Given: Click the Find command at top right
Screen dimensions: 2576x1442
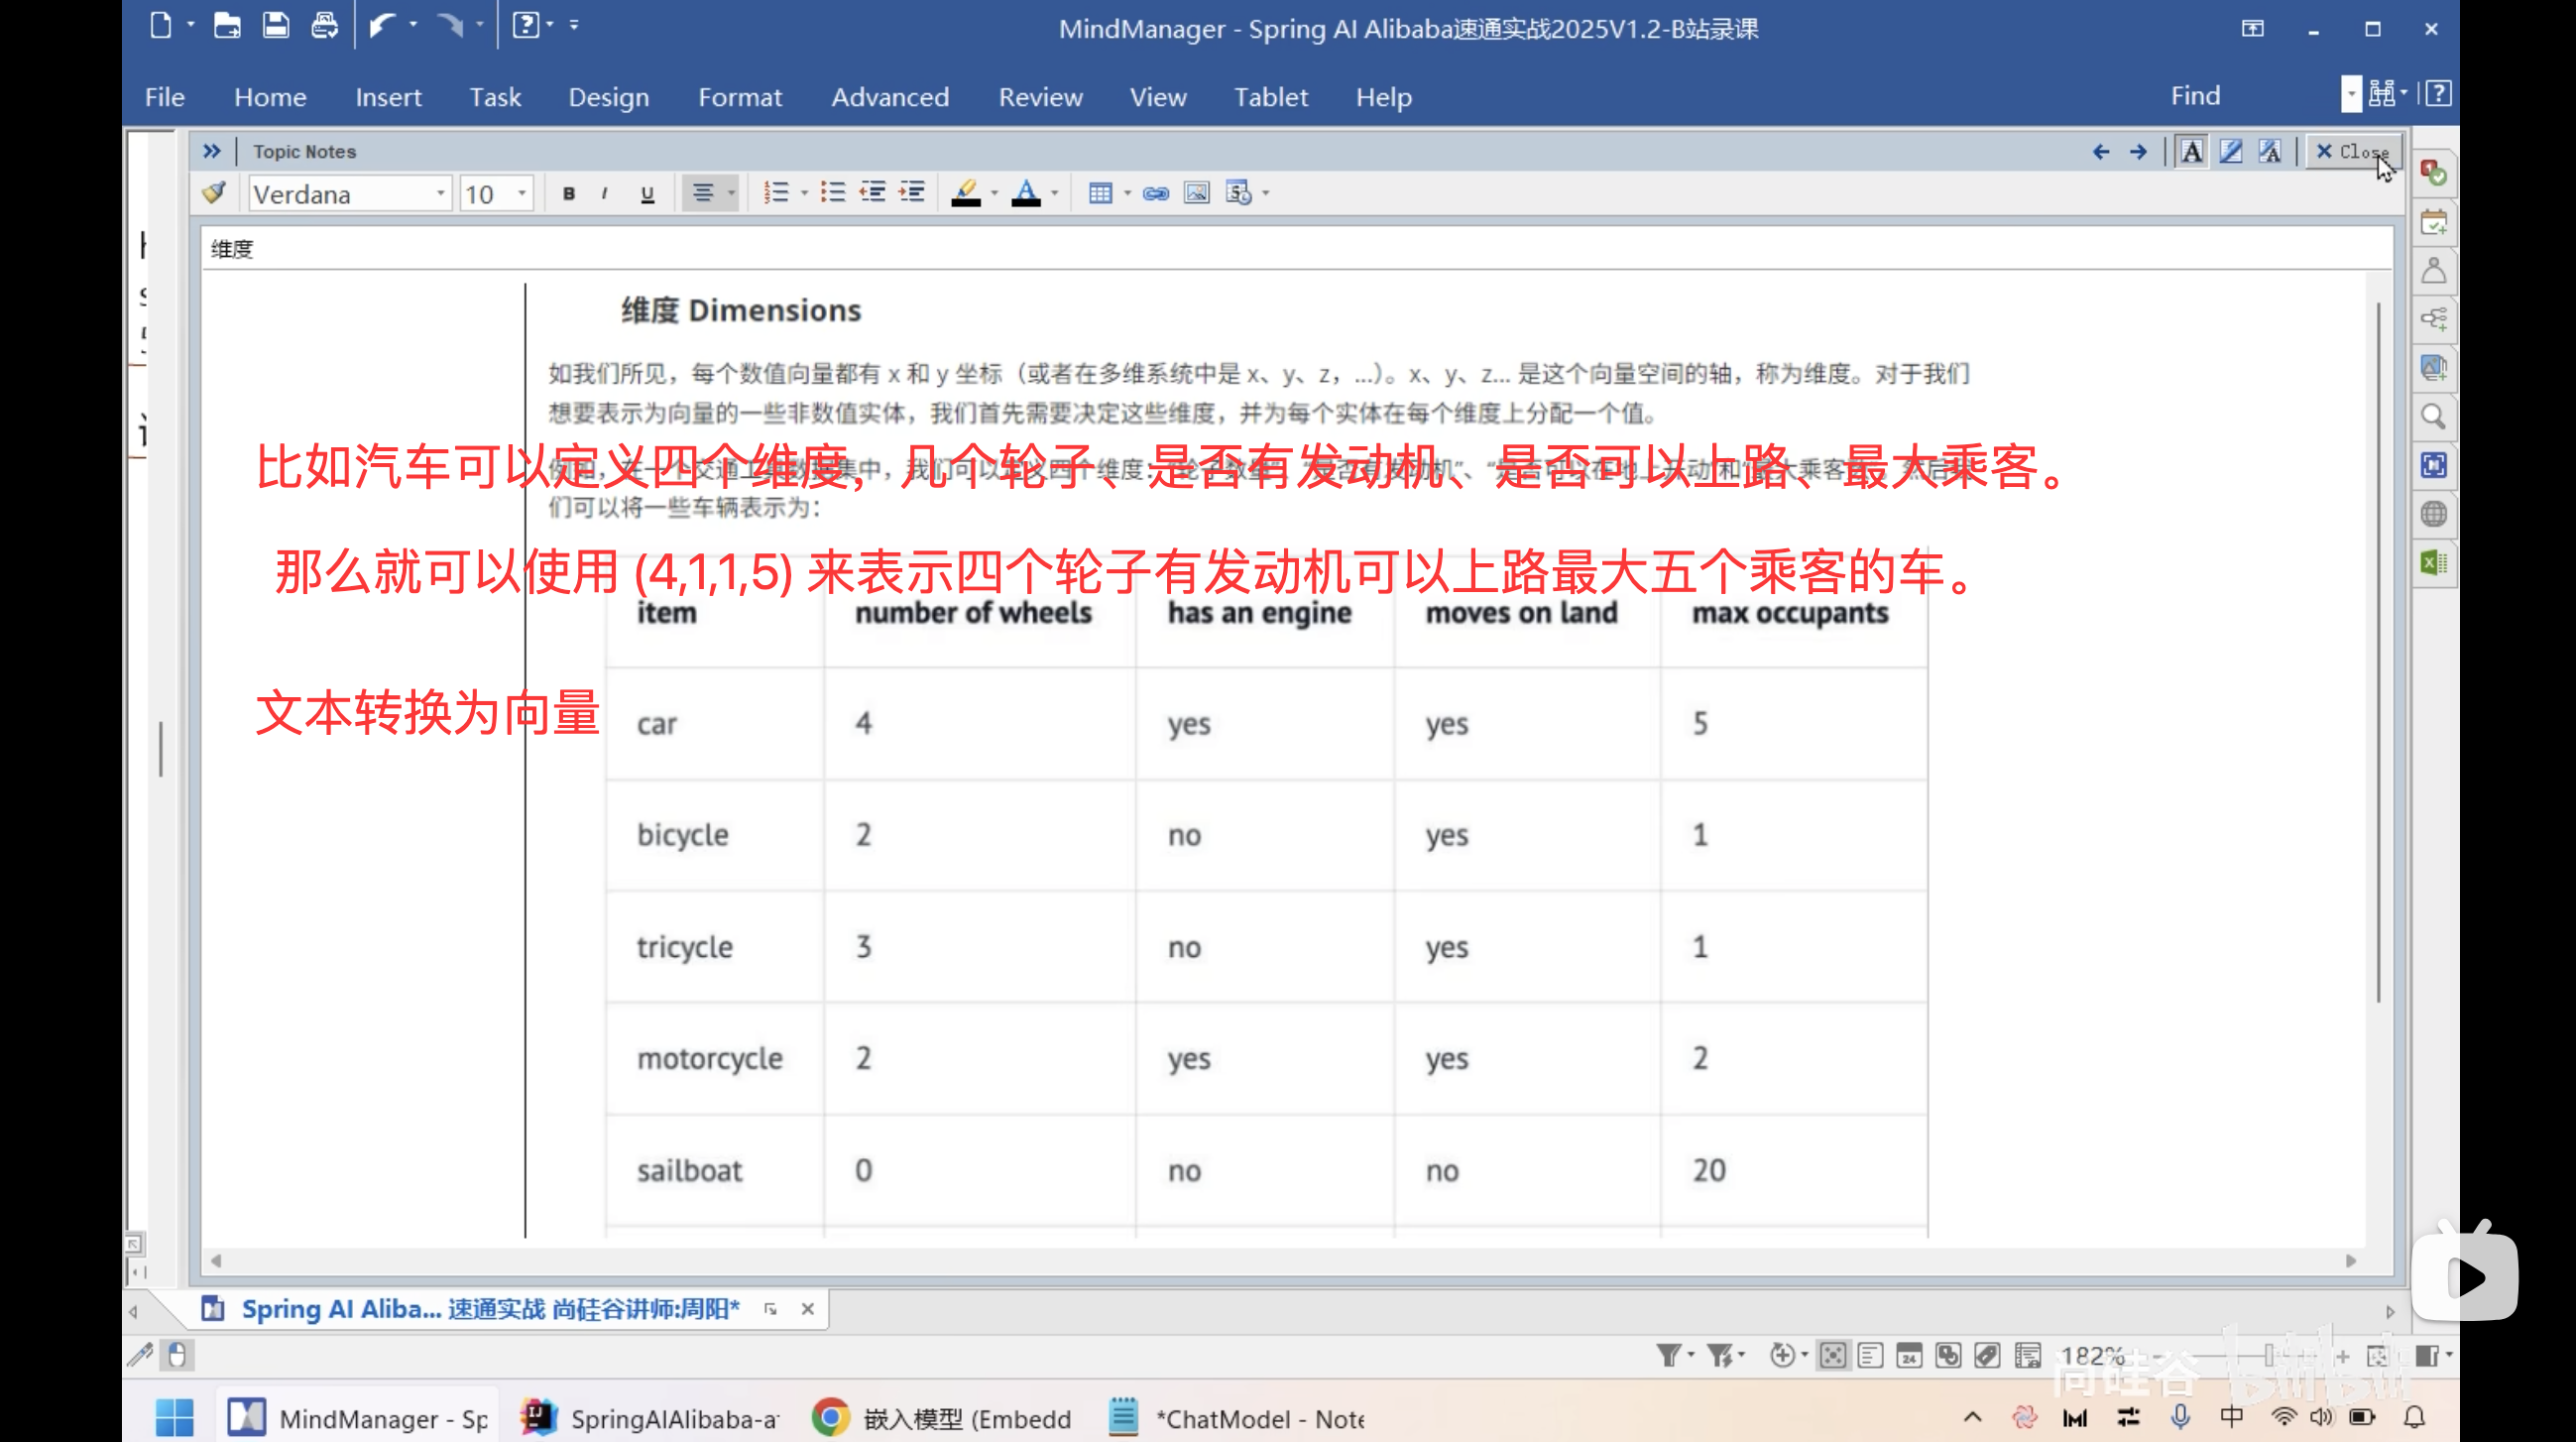Looking at the screenshot, I should pyautogui.click(x=2196, y=95).
